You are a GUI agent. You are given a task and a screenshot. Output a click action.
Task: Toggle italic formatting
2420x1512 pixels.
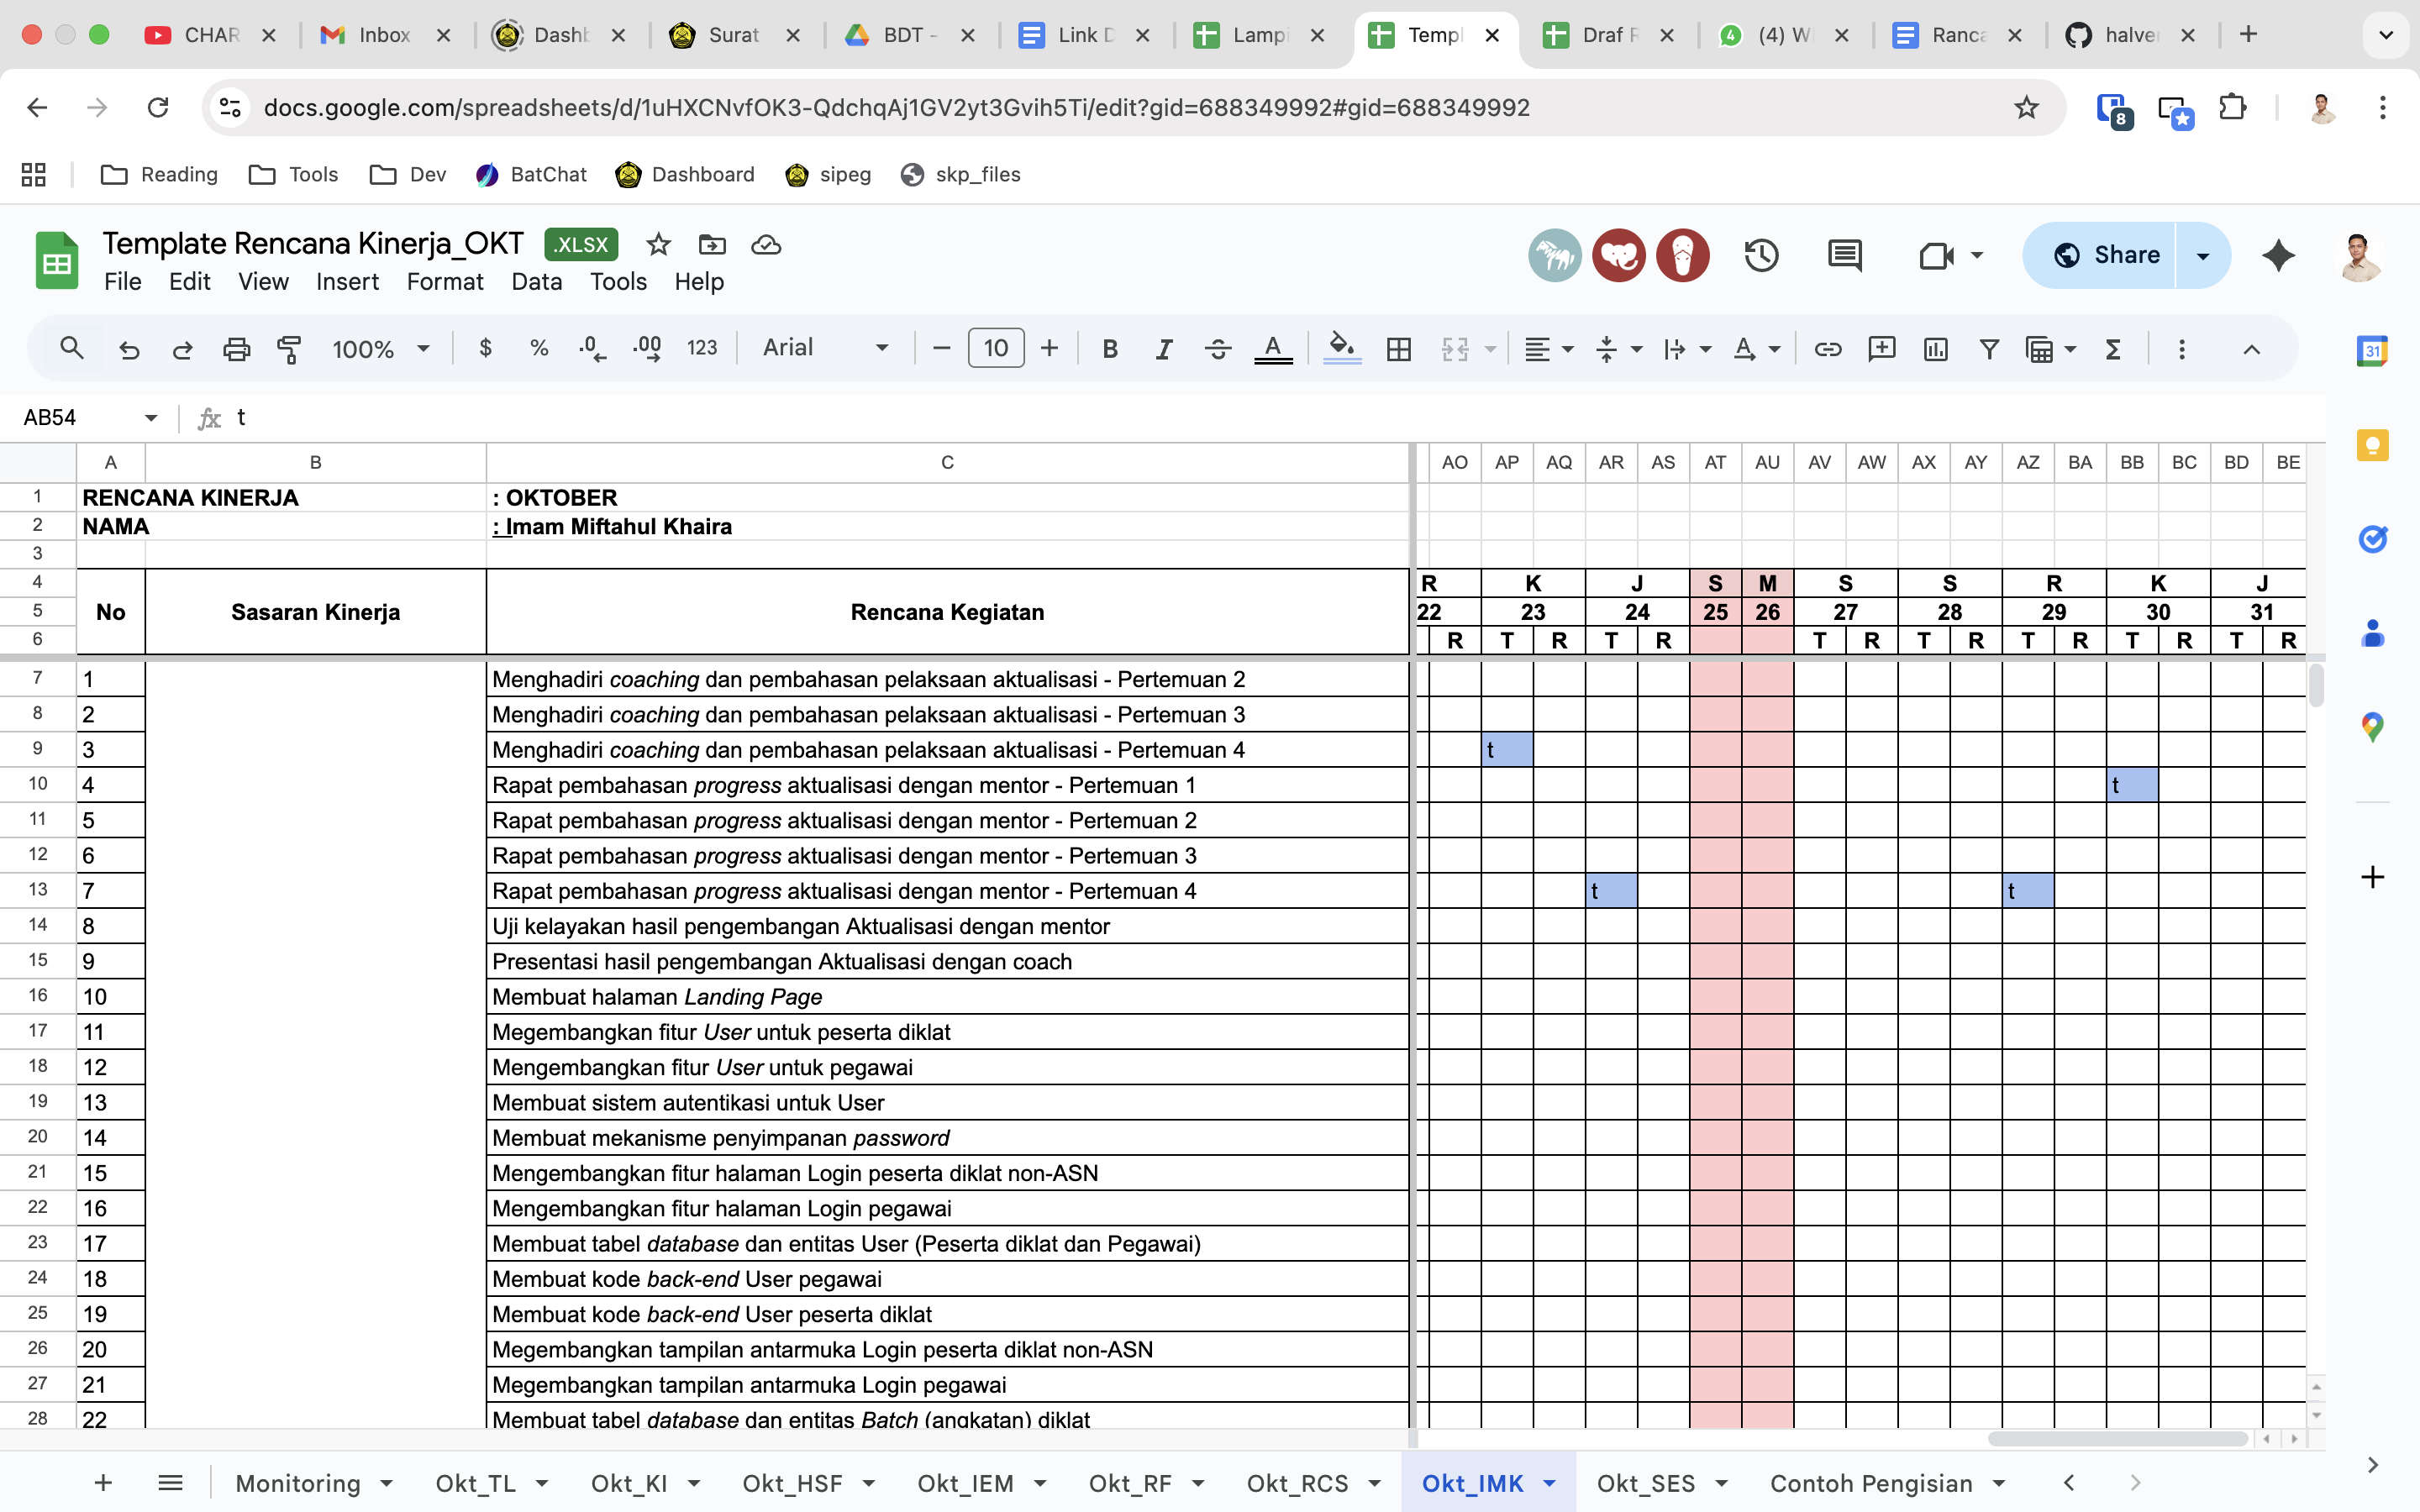1163,349
